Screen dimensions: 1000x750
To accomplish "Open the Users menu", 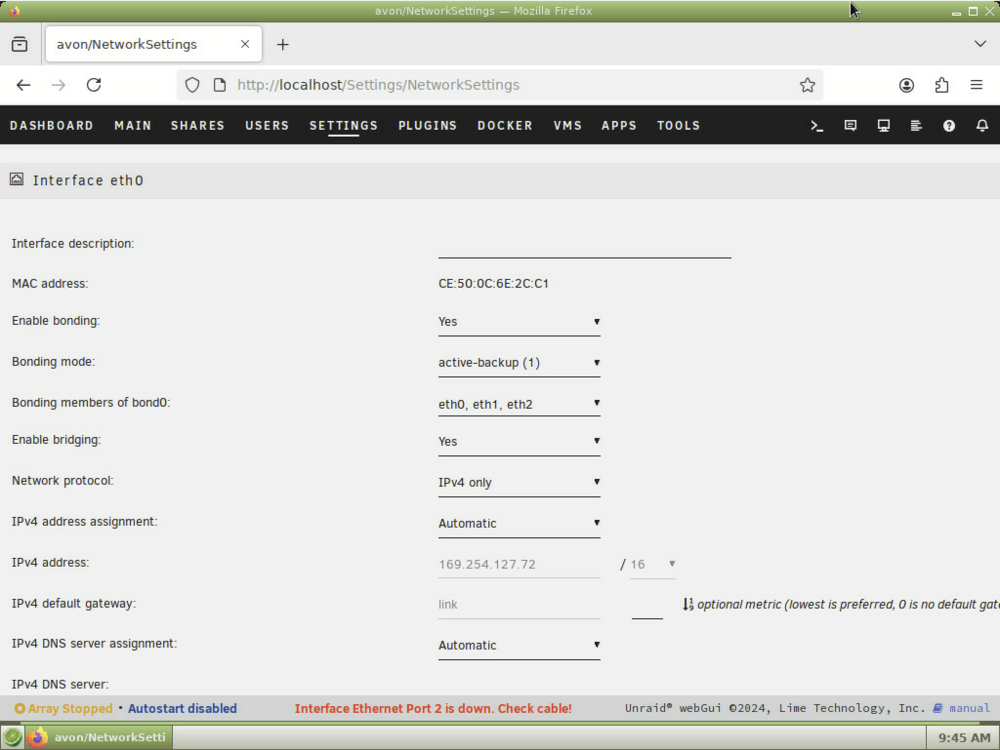I will [267, 126].
